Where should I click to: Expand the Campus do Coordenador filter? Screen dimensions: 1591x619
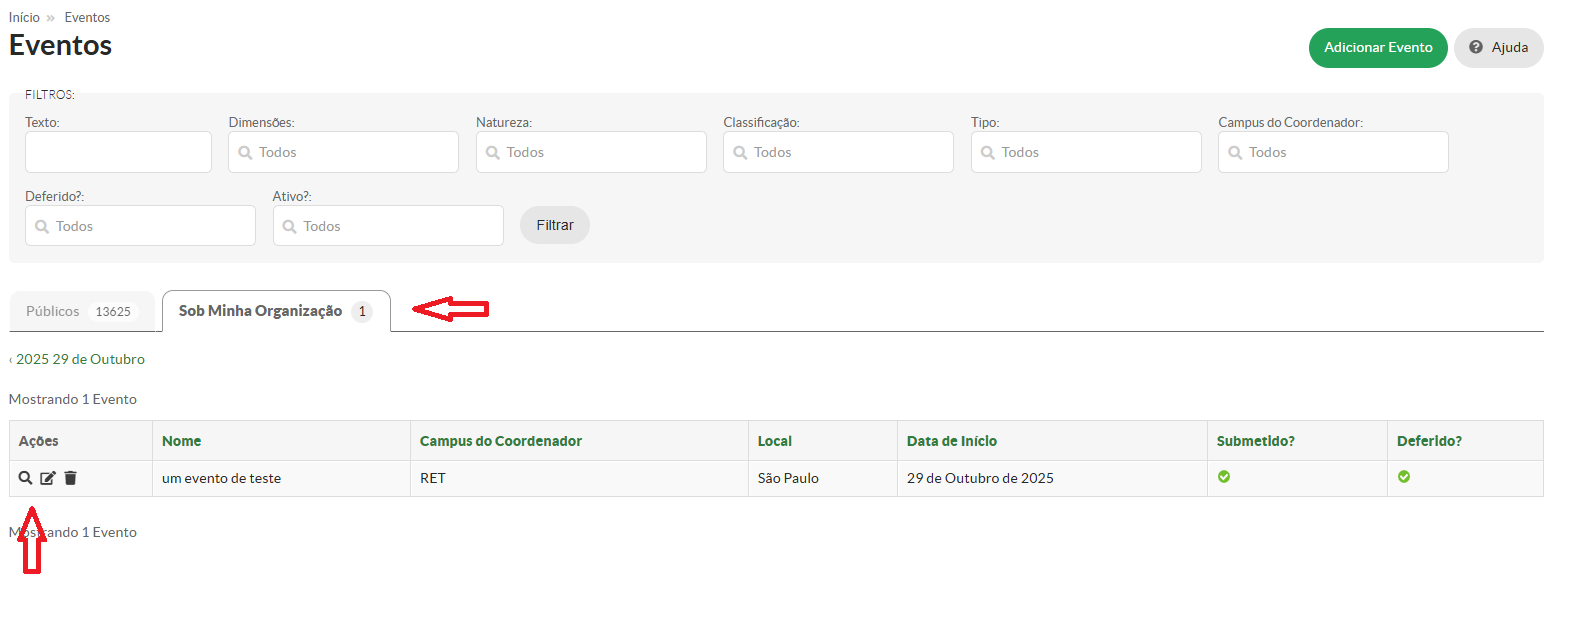(x=1333, y=152)
